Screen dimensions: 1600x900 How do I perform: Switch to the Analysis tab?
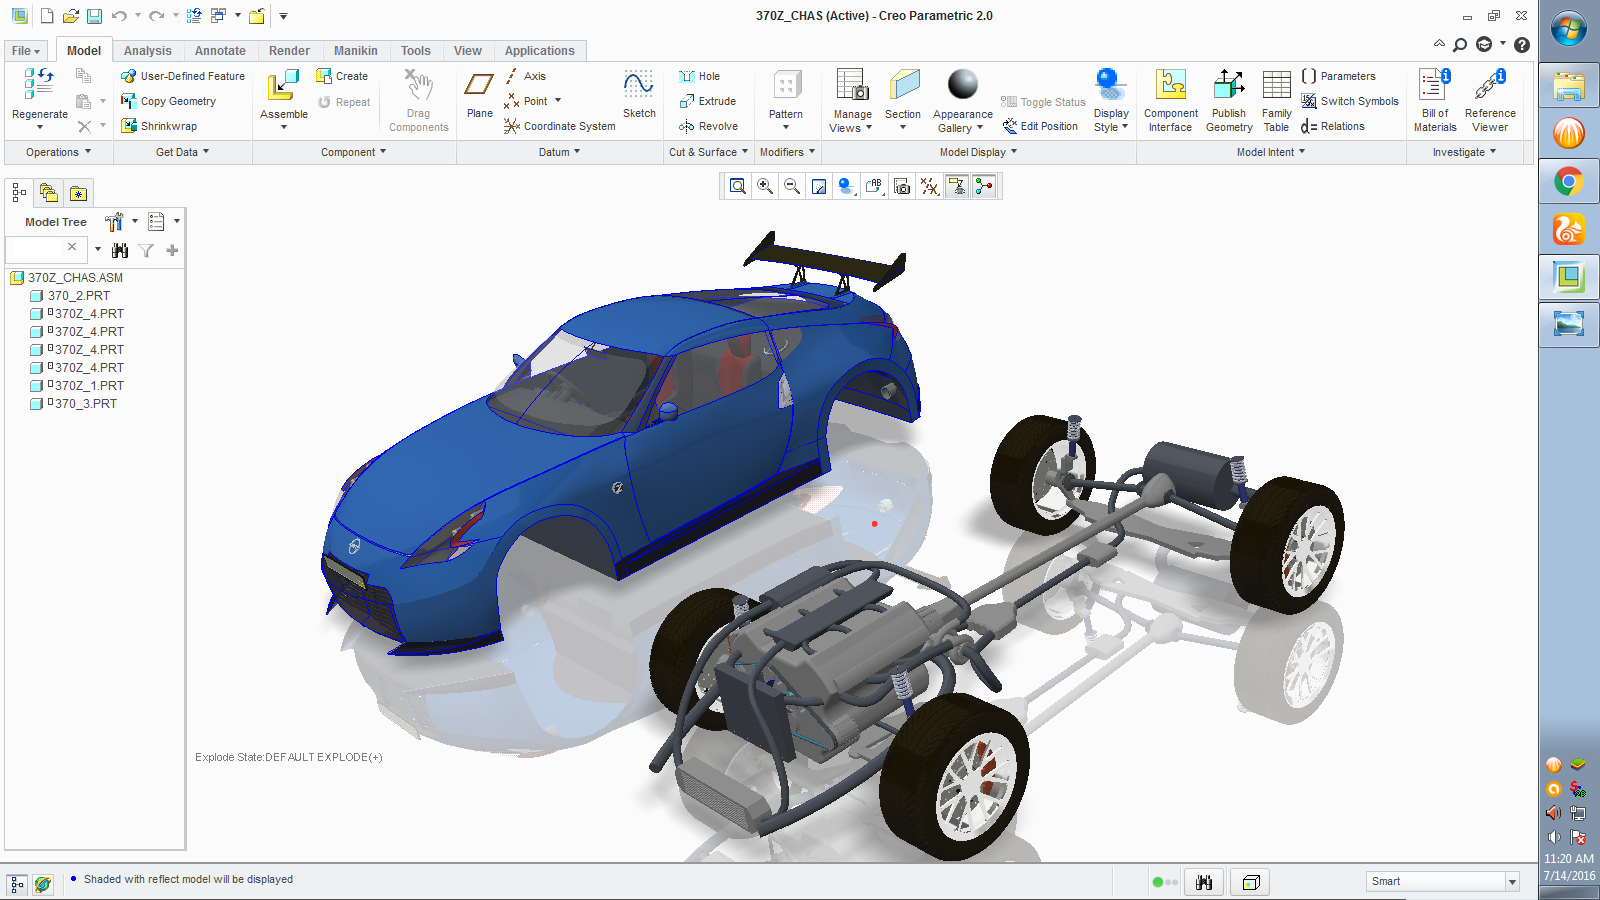tap(147, 51)
